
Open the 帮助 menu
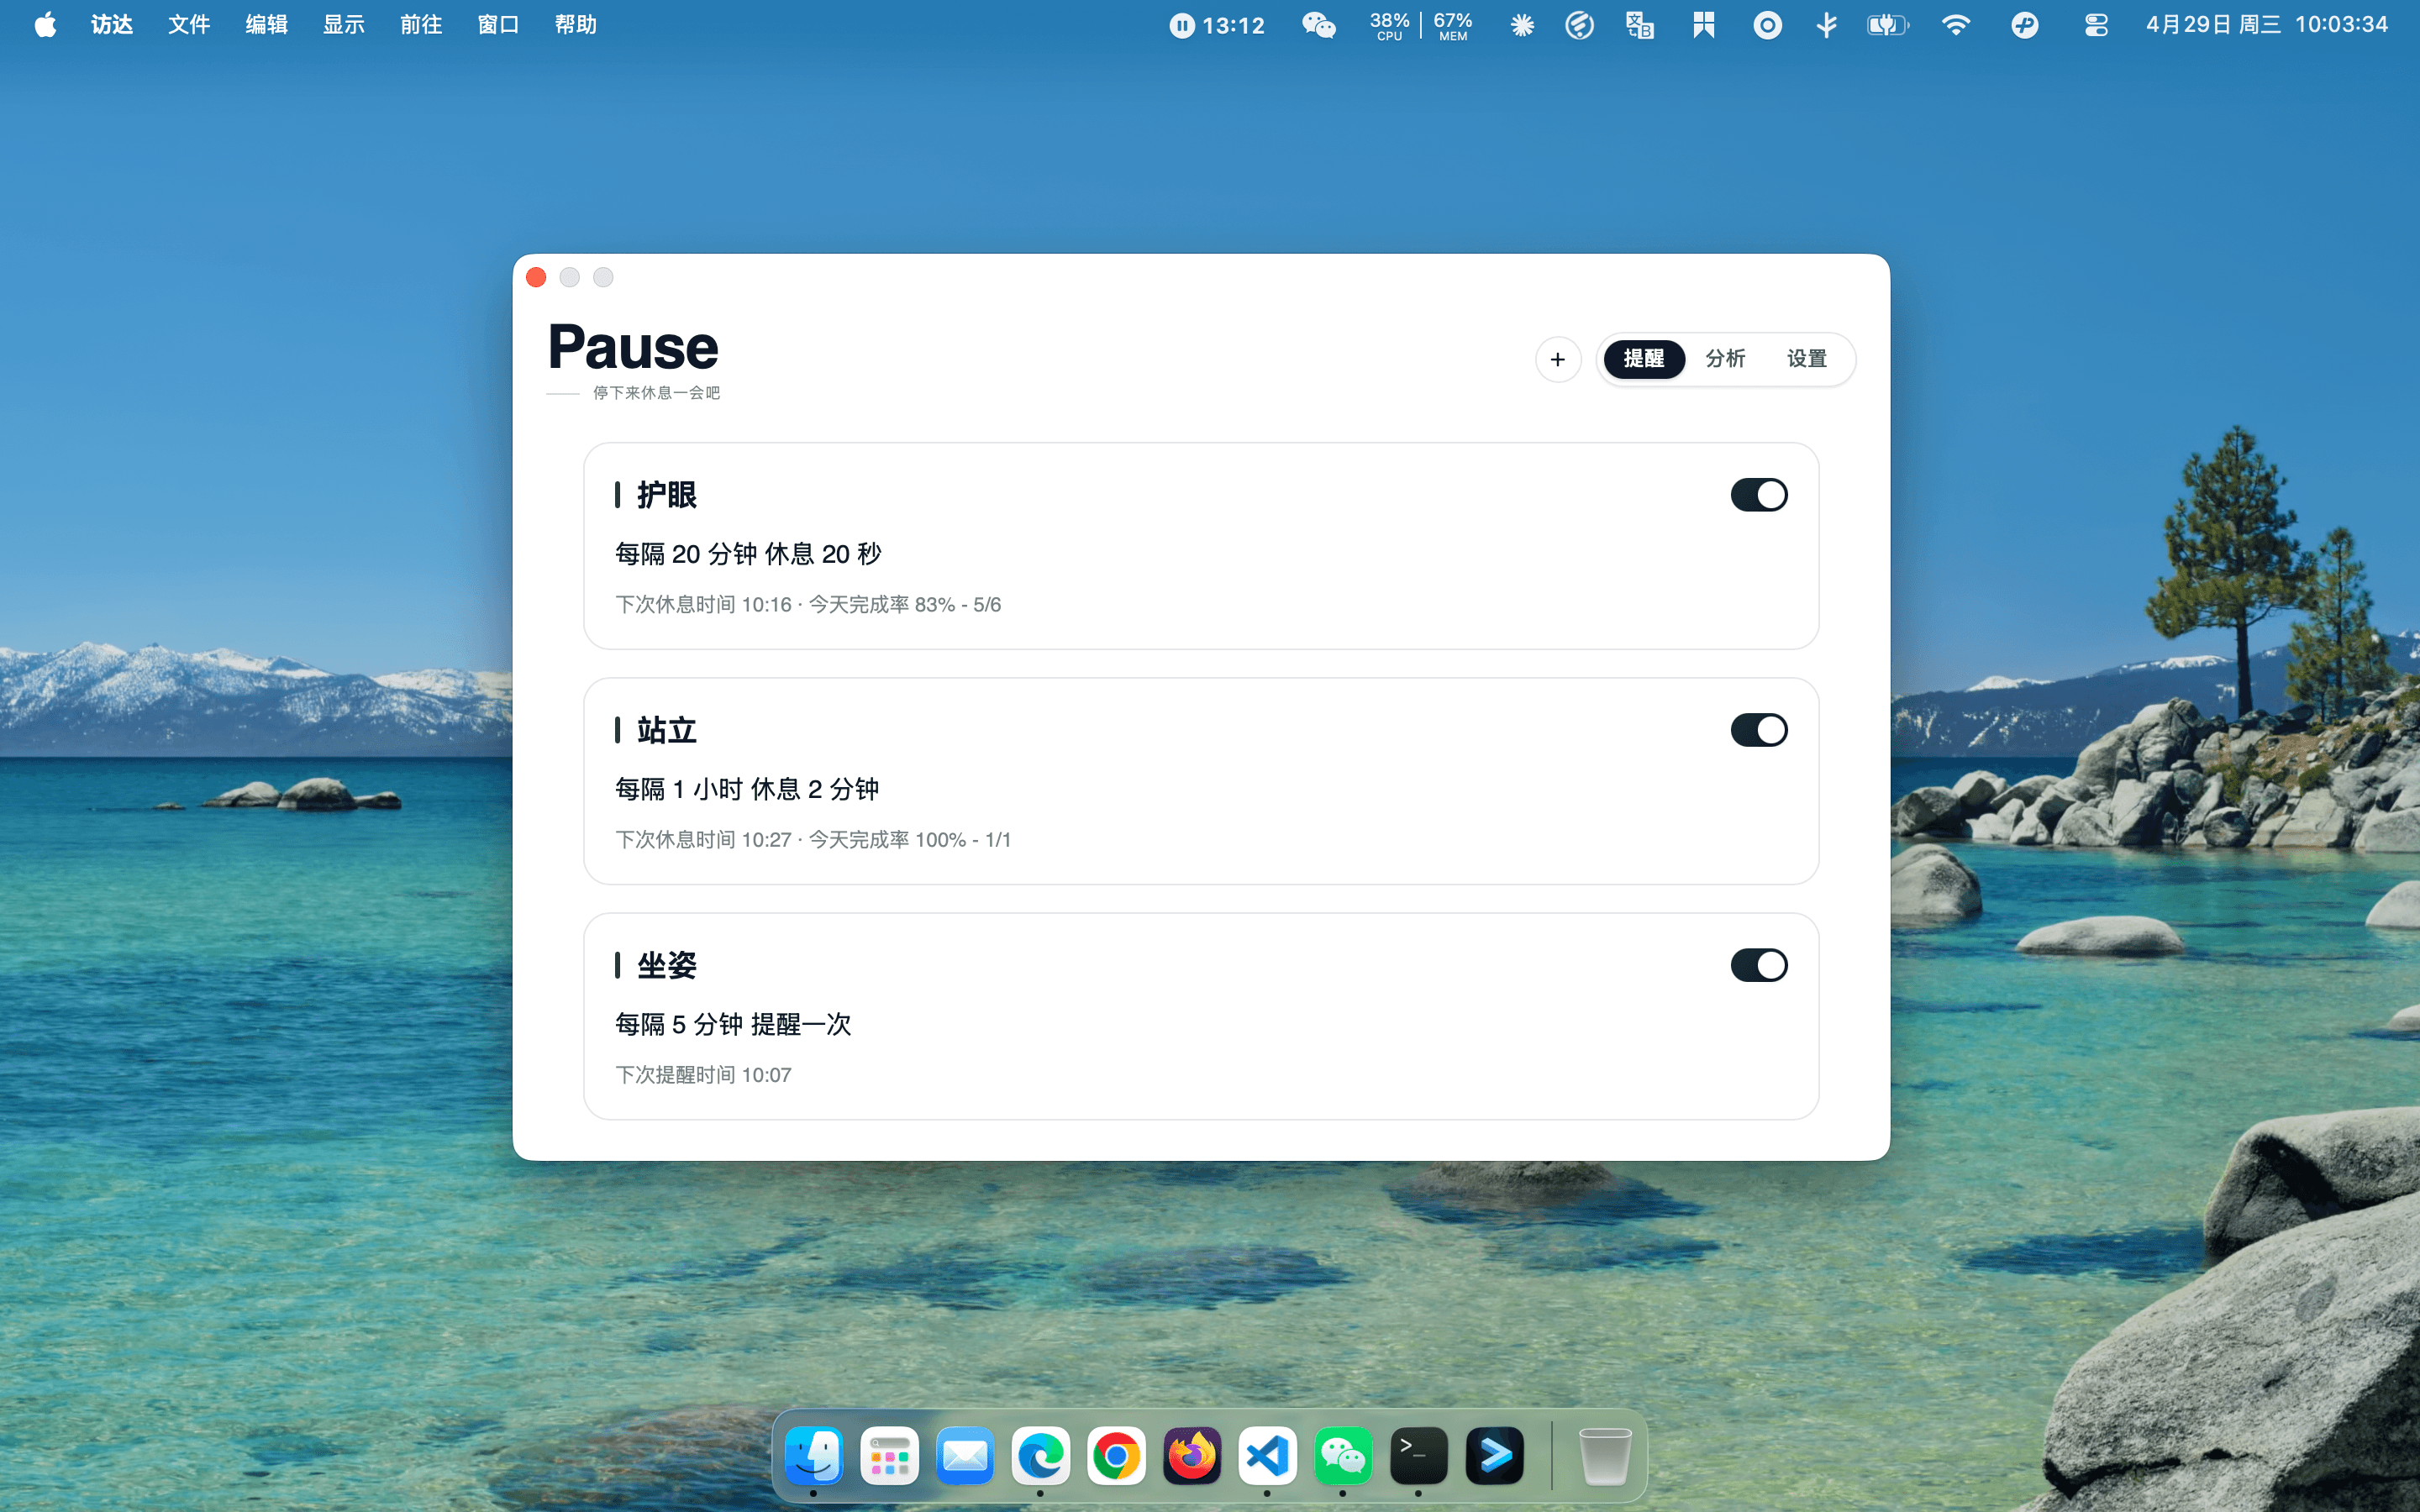pos(575,25)
